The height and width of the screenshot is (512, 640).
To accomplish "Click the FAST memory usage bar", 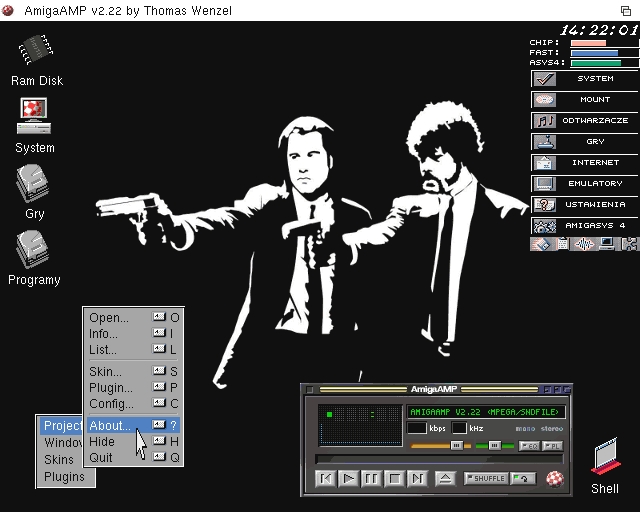I will (604, 53).
